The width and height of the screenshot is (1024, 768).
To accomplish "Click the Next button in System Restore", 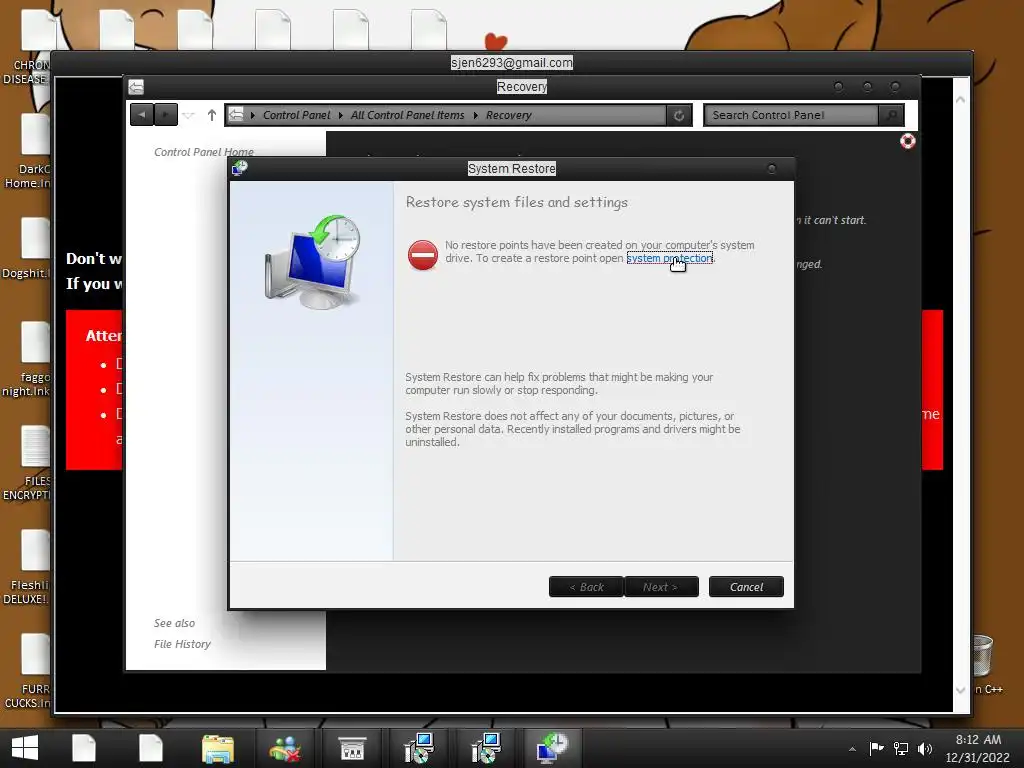I will point(661,586).
